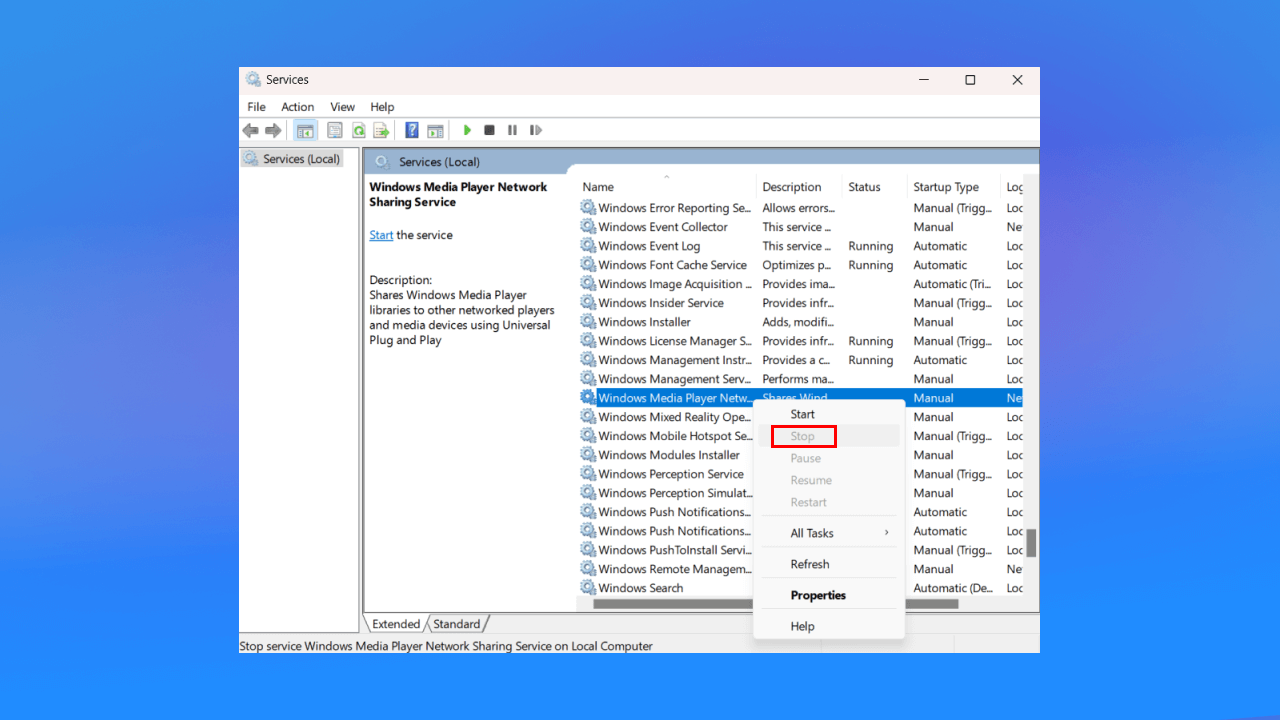
Task: Click the vertical scrollbar thumb of services list
Action: [x=1031, y=543]
